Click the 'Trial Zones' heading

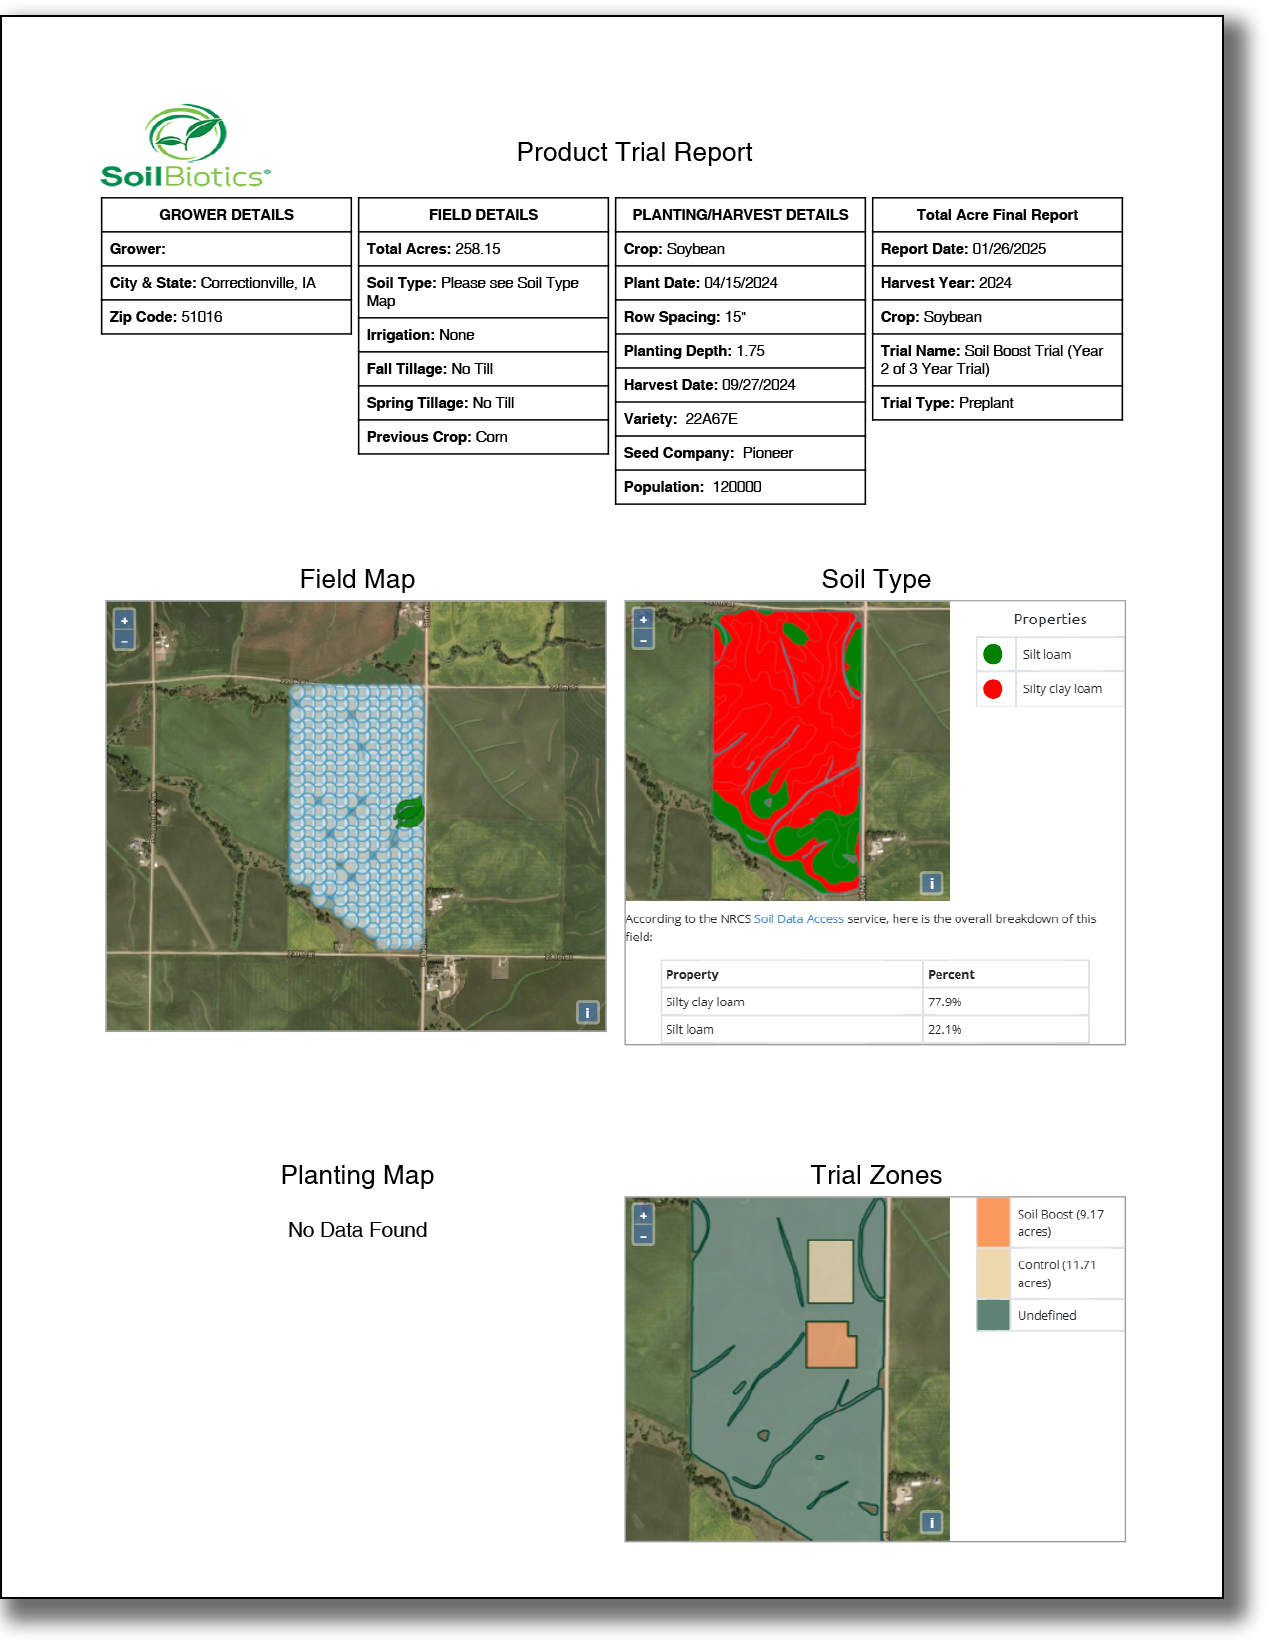point(876,1175)
